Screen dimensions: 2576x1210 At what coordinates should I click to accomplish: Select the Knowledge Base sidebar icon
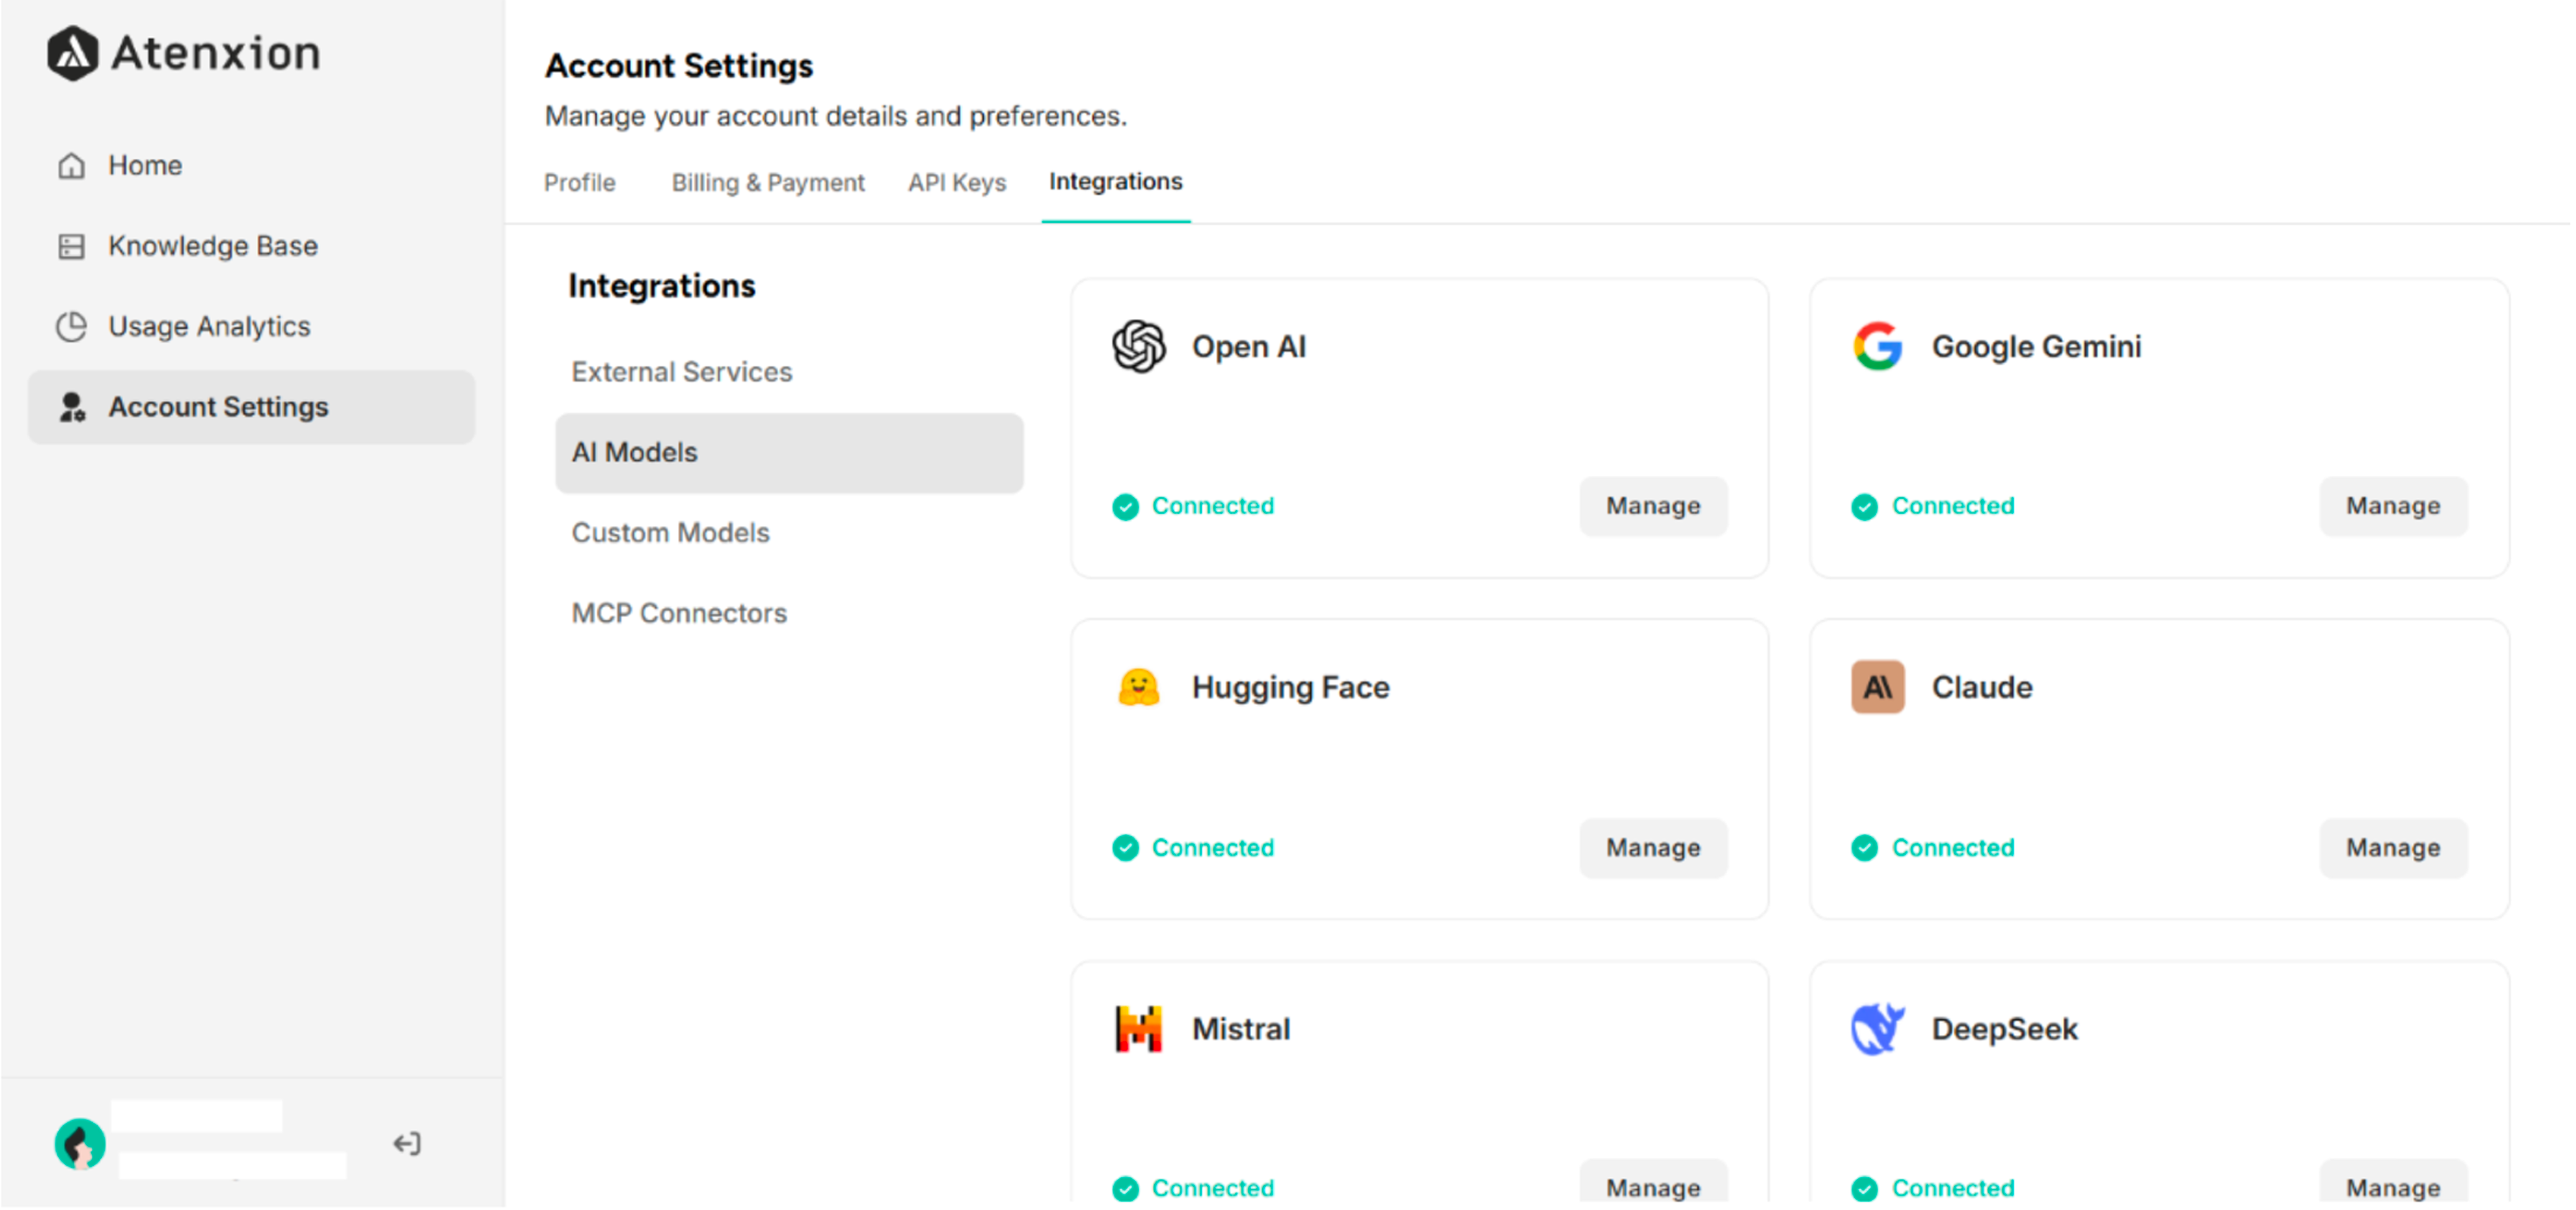click(x=71, y=245)
